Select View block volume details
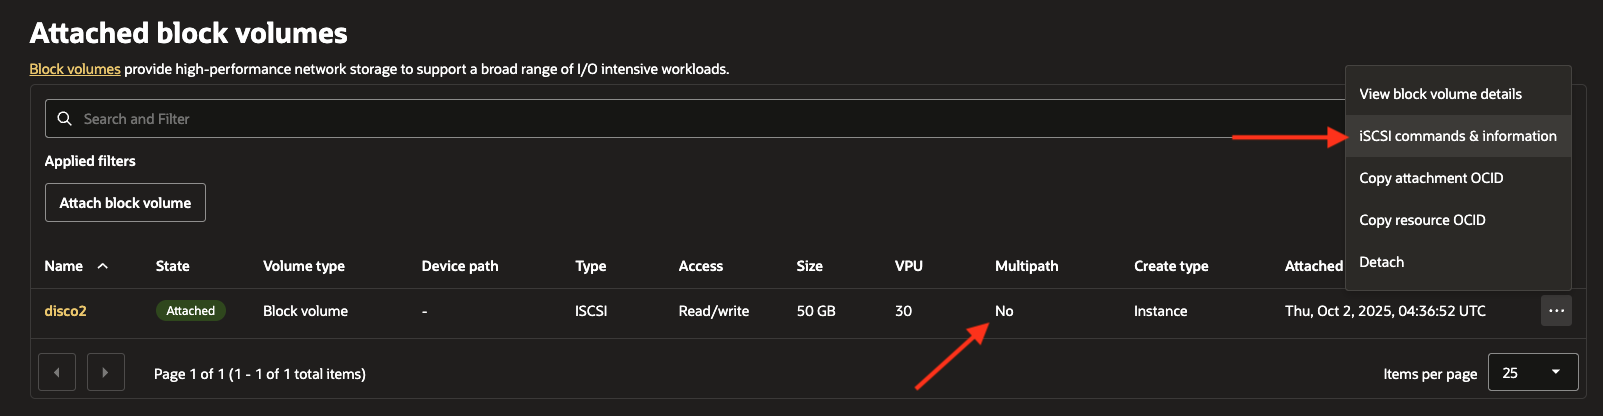Screen dimensions: 1603x416 [1440, 94]
